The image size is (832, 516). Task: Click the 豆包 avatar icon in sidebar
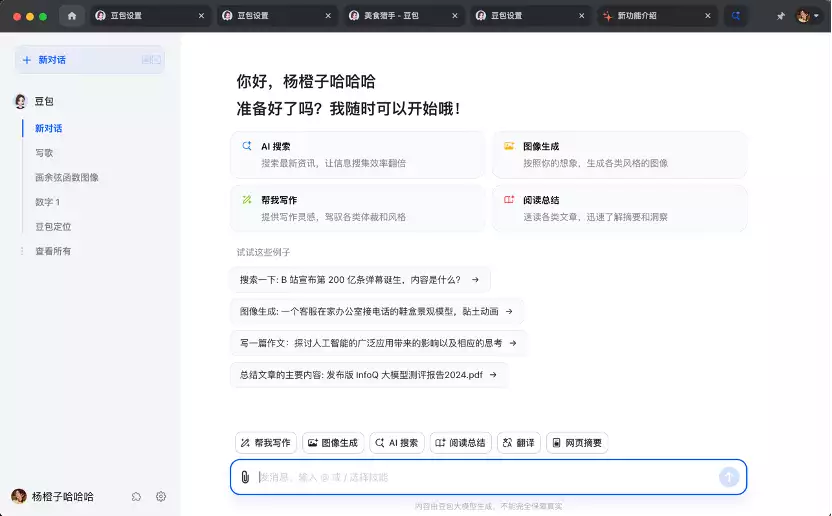tap(20, 101)
